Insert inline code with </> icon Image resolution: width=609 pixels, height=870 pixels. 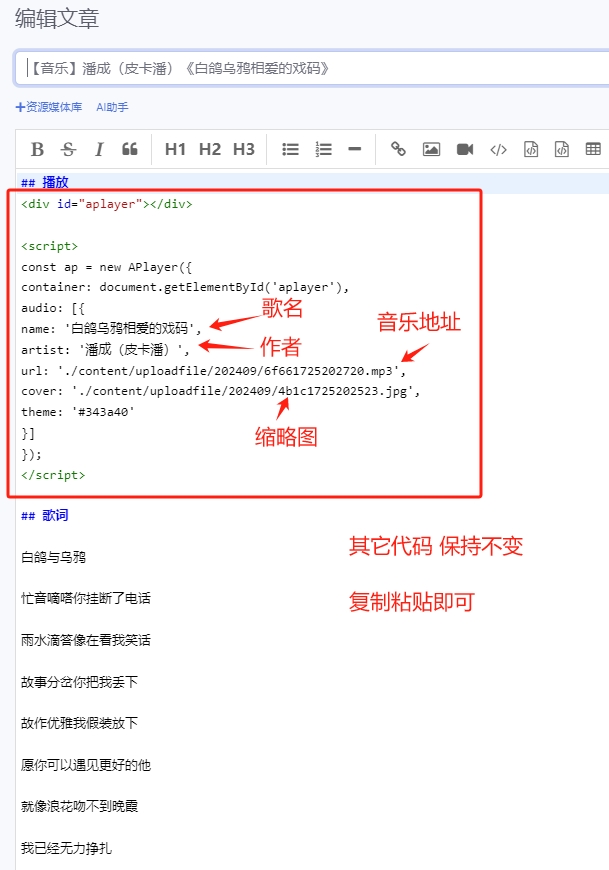(x=498, y=149)
